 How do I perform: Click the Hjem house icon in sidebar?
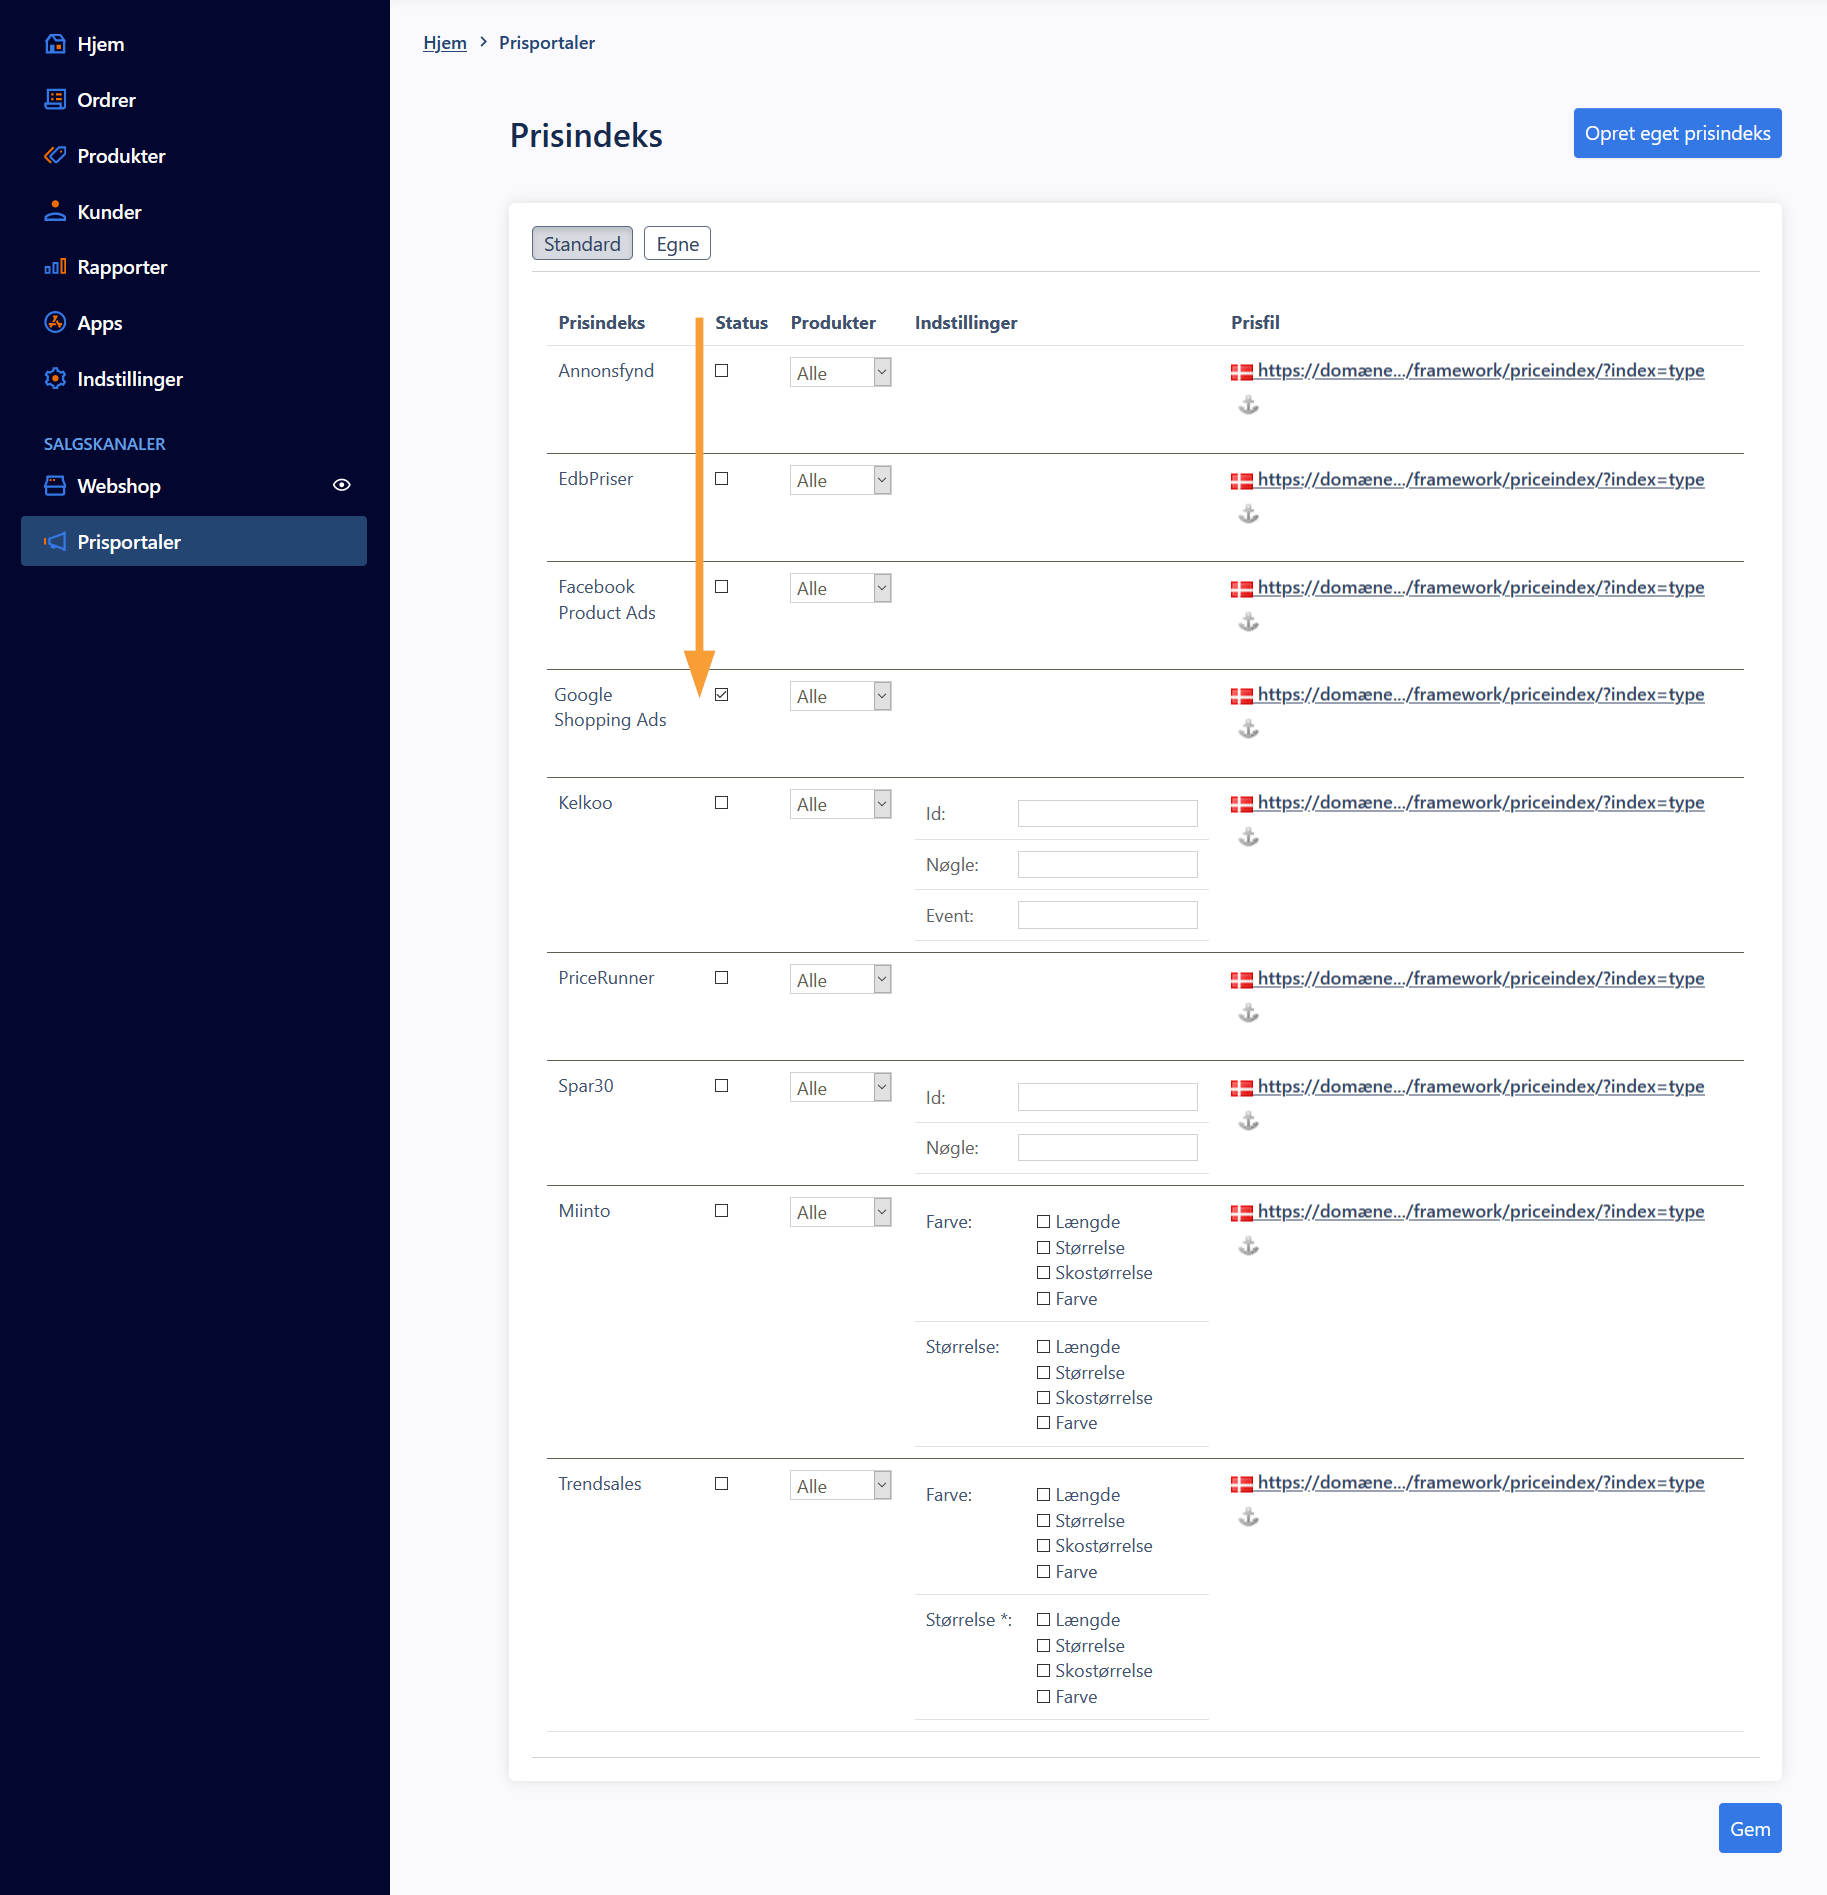point(56,44)
